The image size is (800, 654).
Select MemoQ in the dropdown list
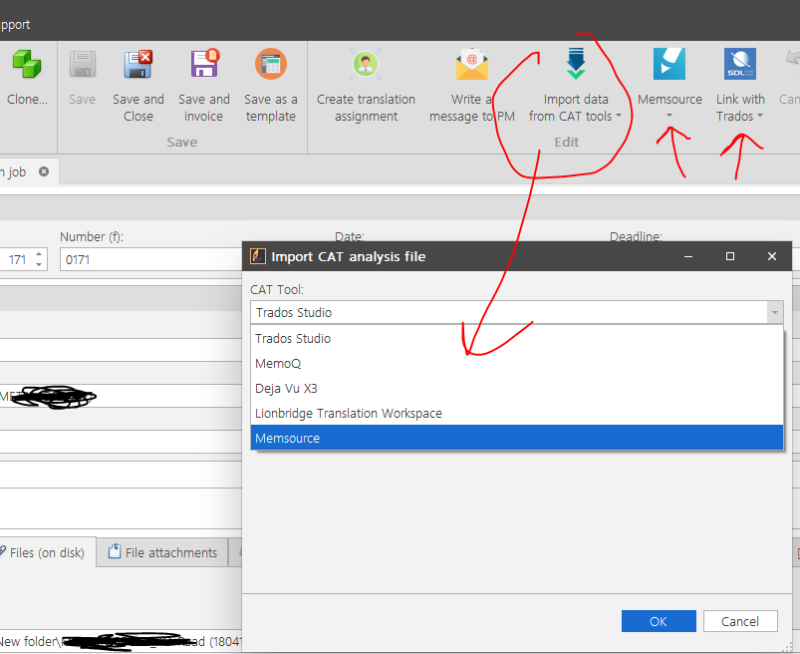coord(517,363)
